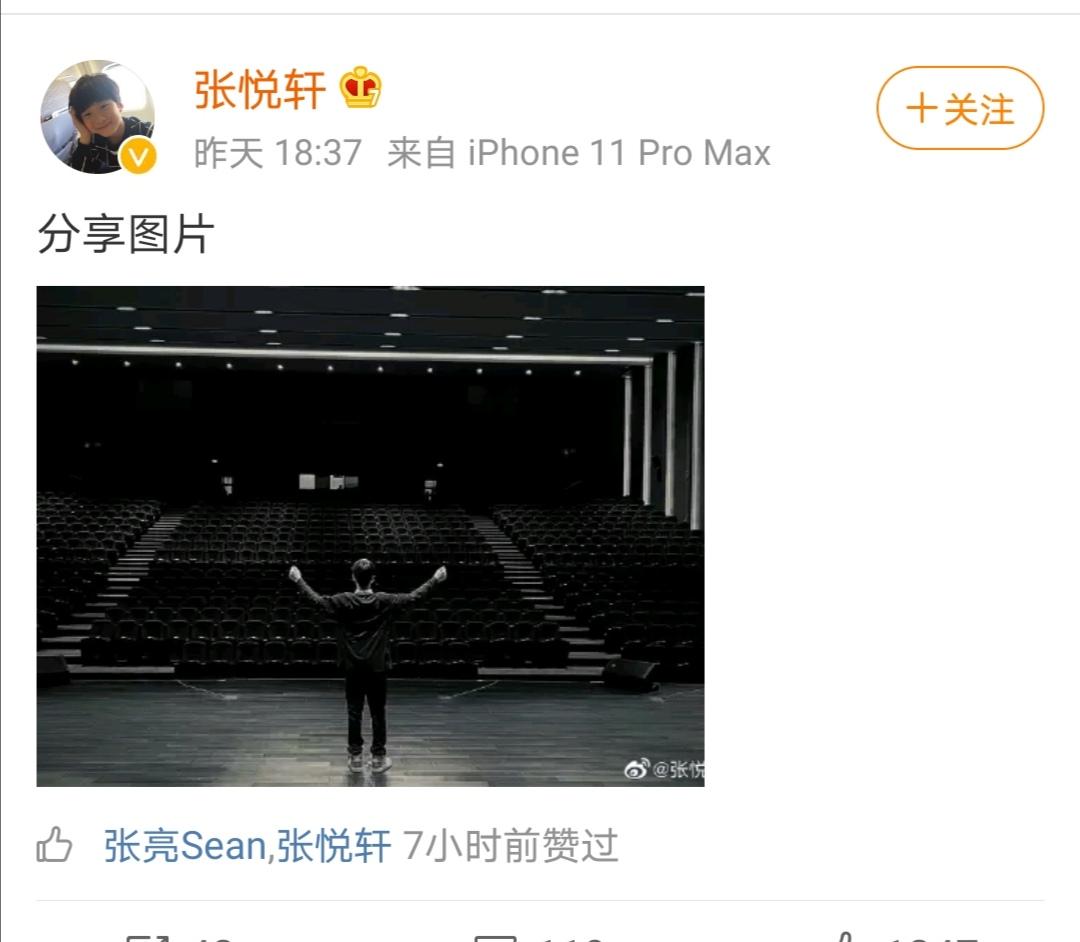Open the 张悦轩 username link
Viewport: 1080px width, 942px height.
[260, 90]
